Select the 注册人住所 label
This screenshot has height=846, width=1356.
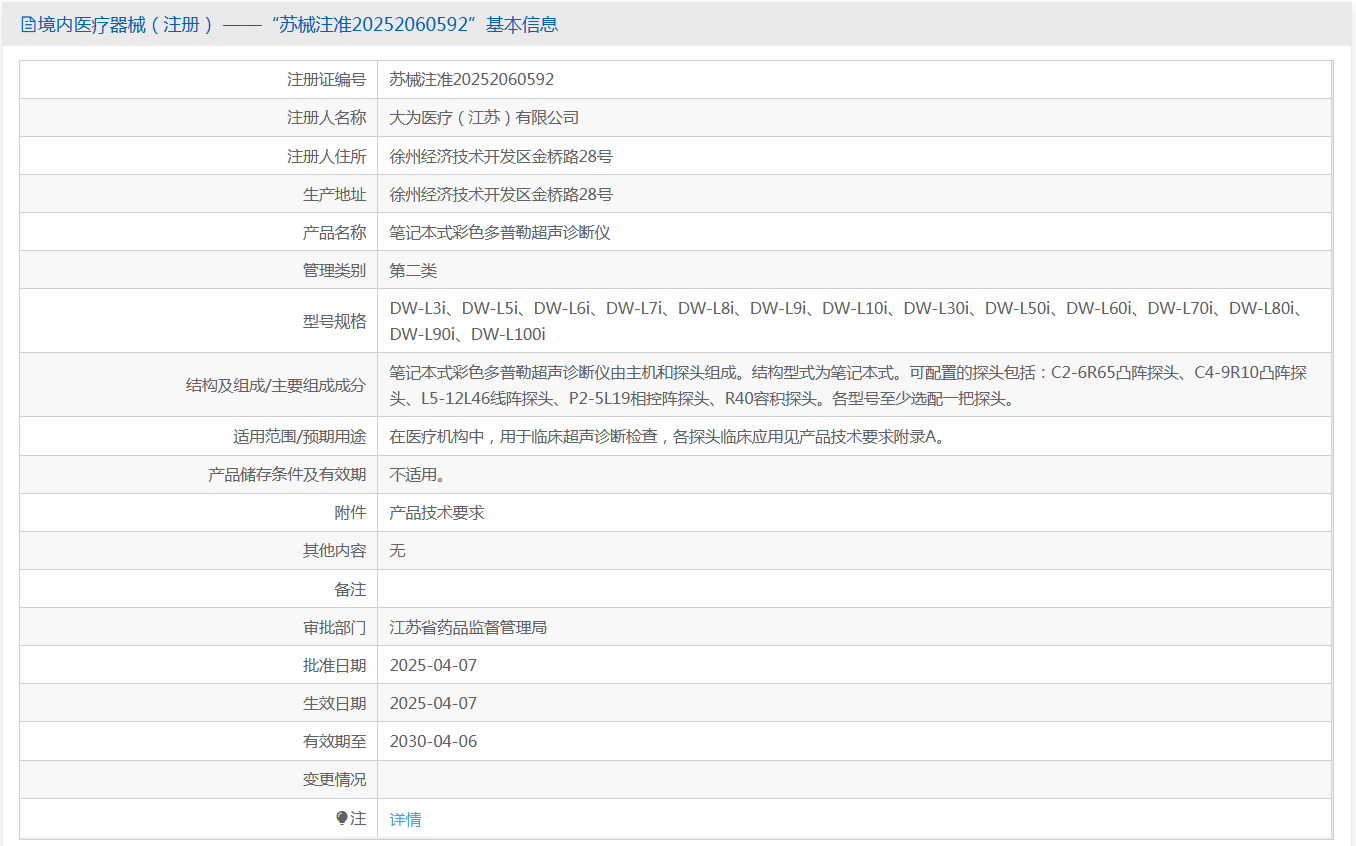[326, 156]
